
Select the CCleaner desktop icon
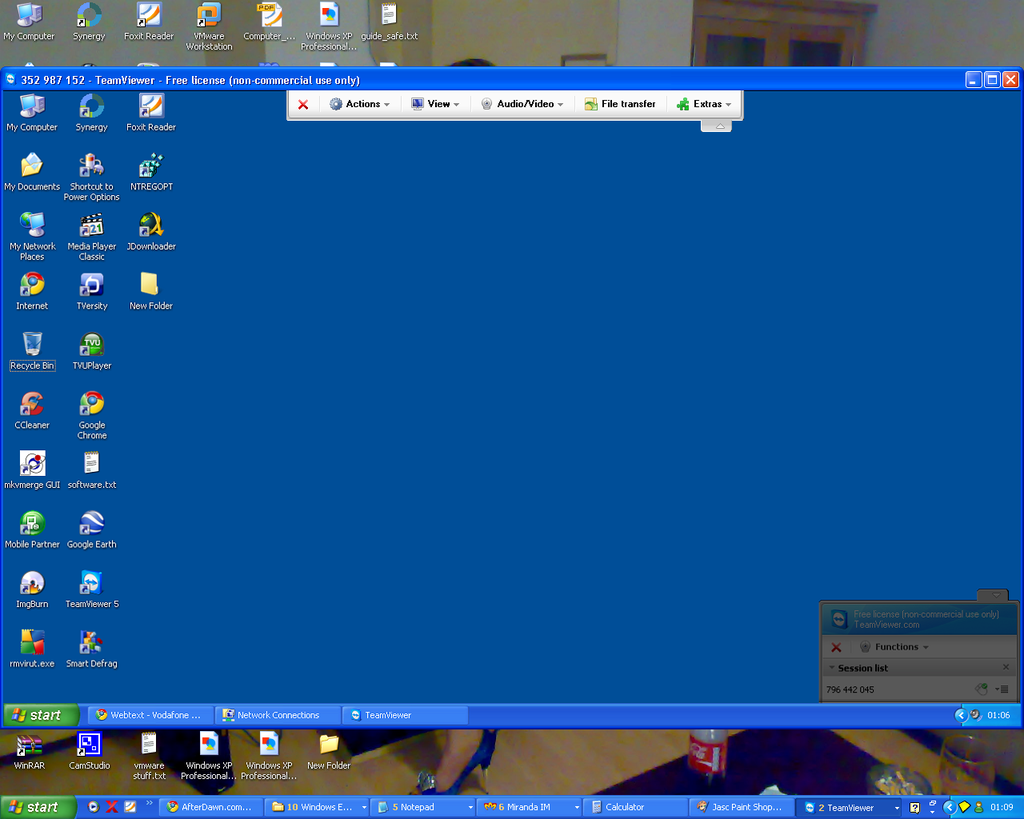(x=32, y=410)
